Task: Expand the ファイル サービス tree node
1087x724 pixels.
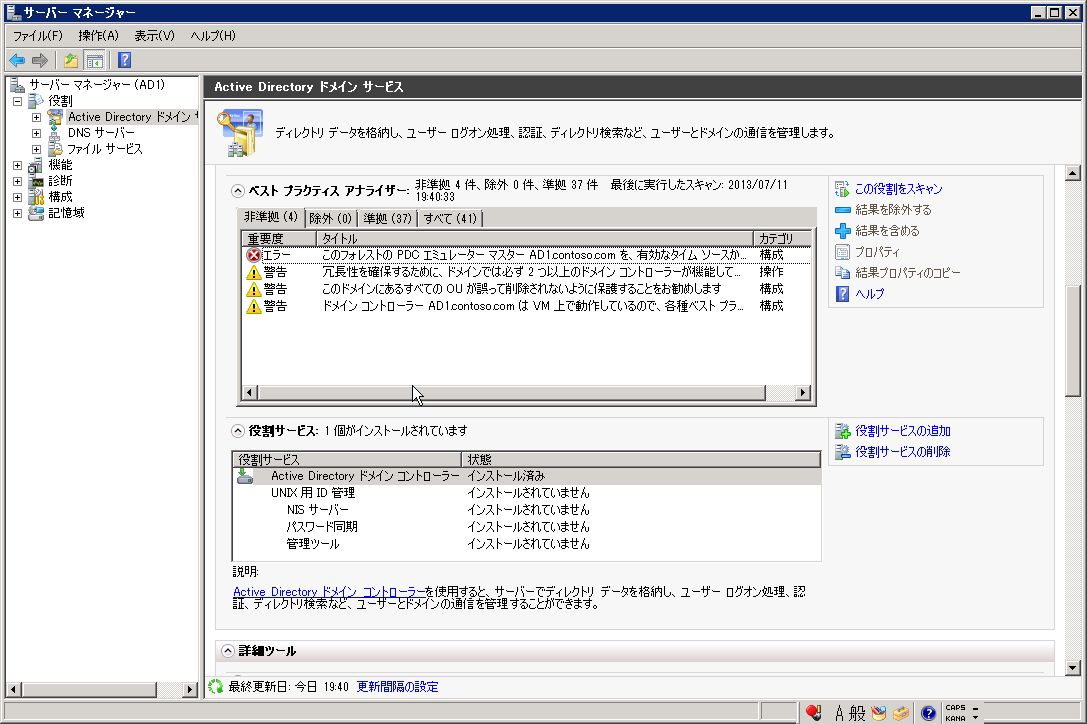Action: click(x=36, y=149)
